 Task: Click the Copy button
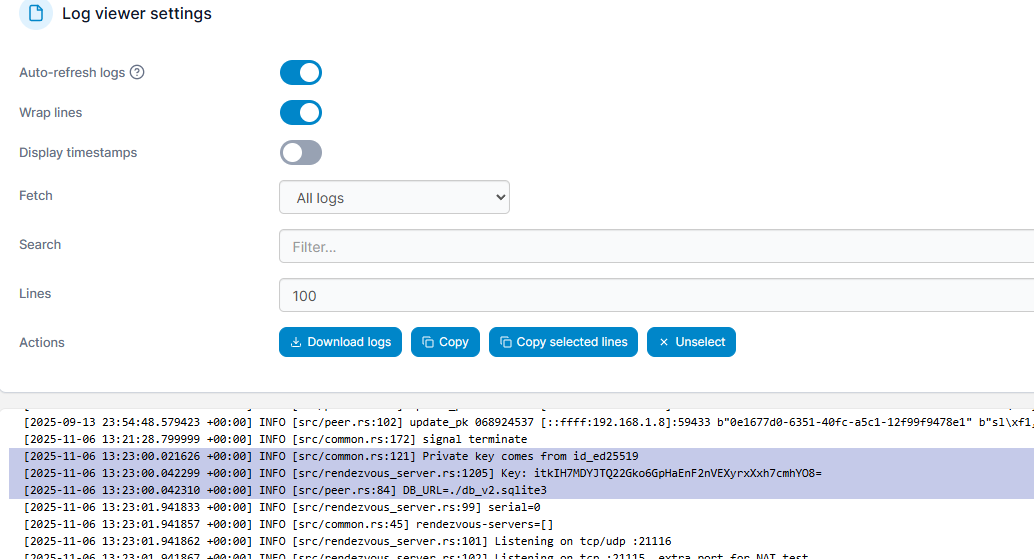445,342
